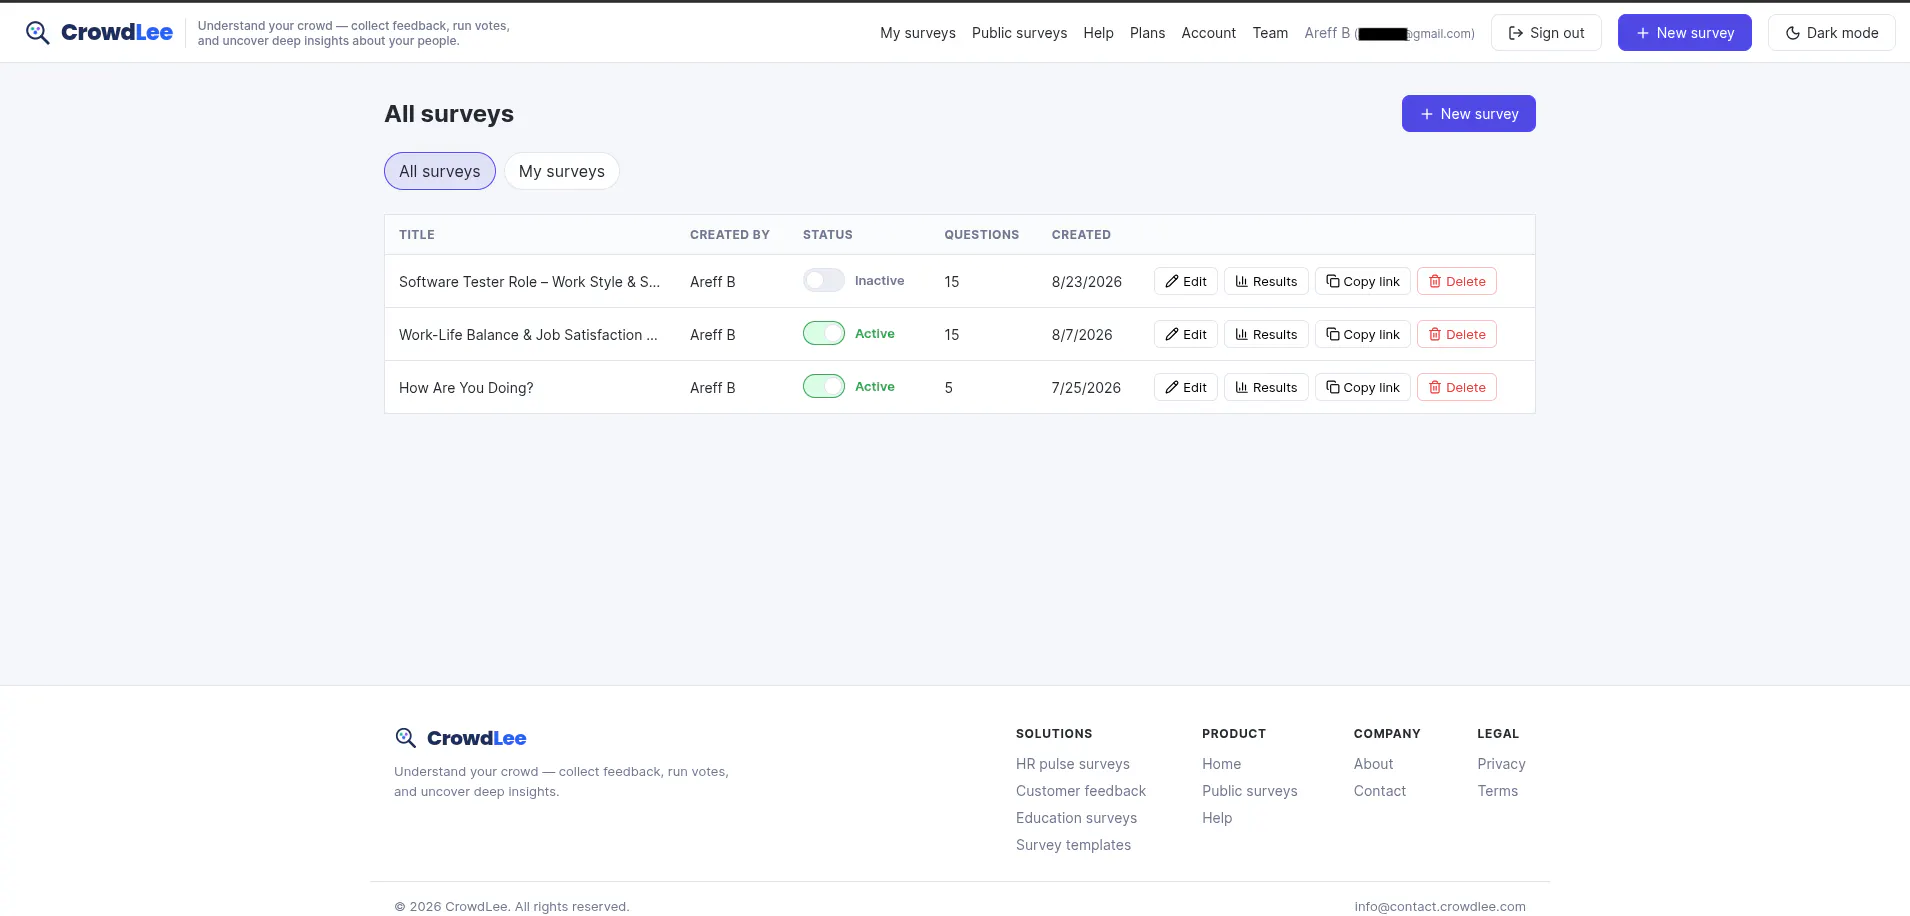View Results for Work-Life Balance survey

point(1266,334)
